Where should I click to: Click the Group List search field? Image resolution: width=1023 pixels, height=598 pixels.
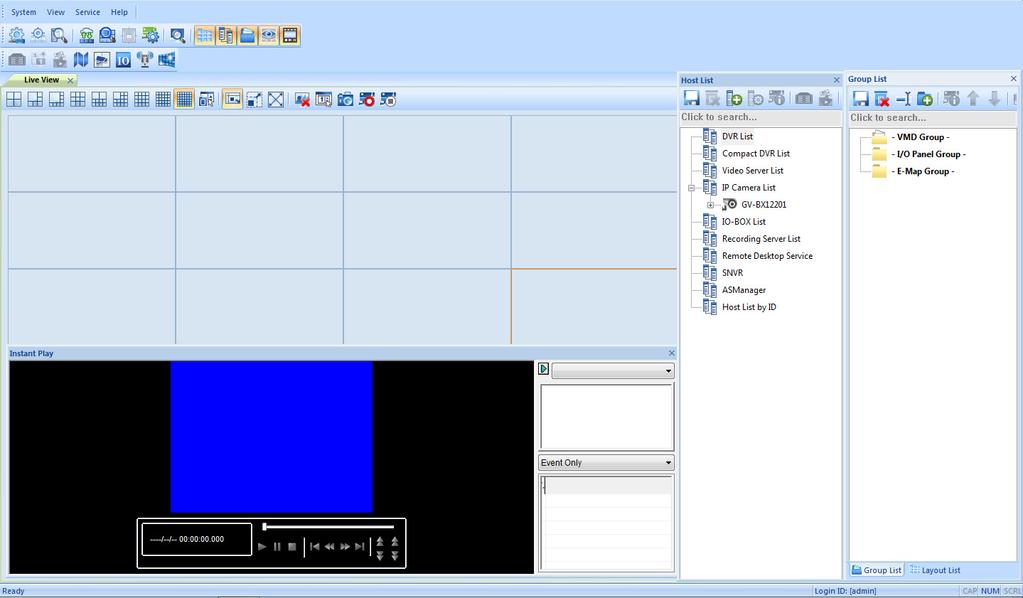coord(932,118)
